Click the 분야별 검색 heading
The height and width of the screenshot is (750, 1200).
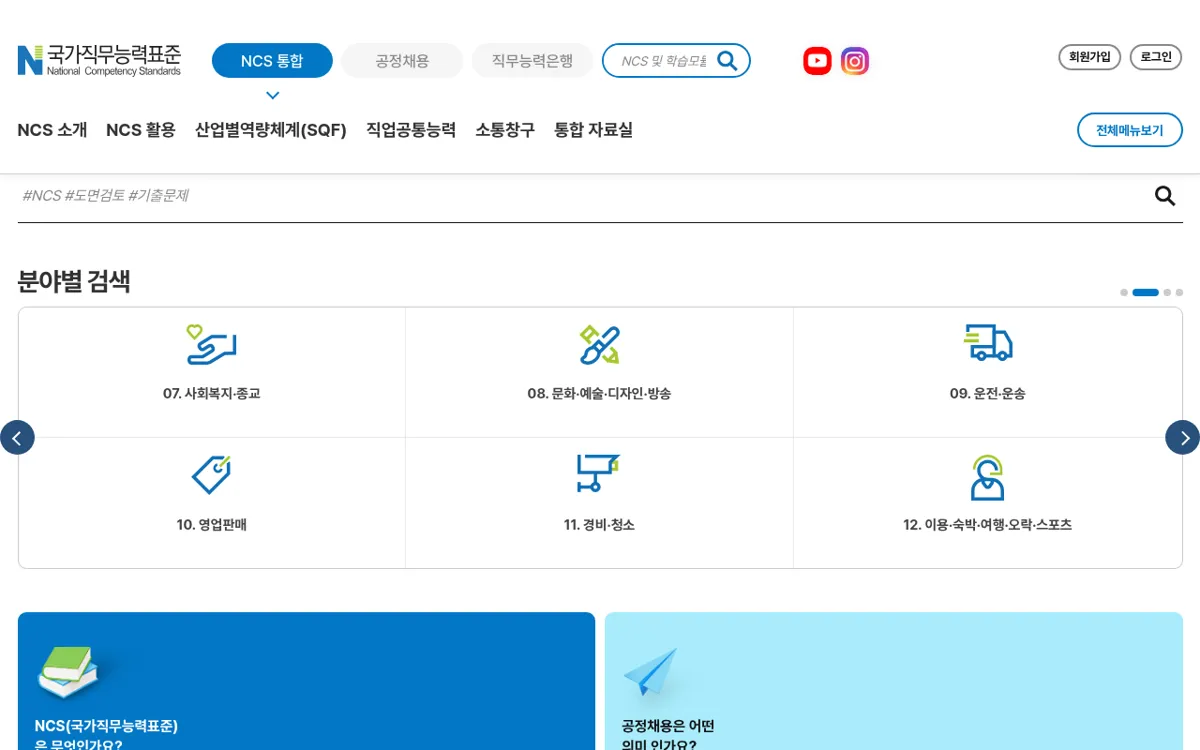(x=74, y=282)
